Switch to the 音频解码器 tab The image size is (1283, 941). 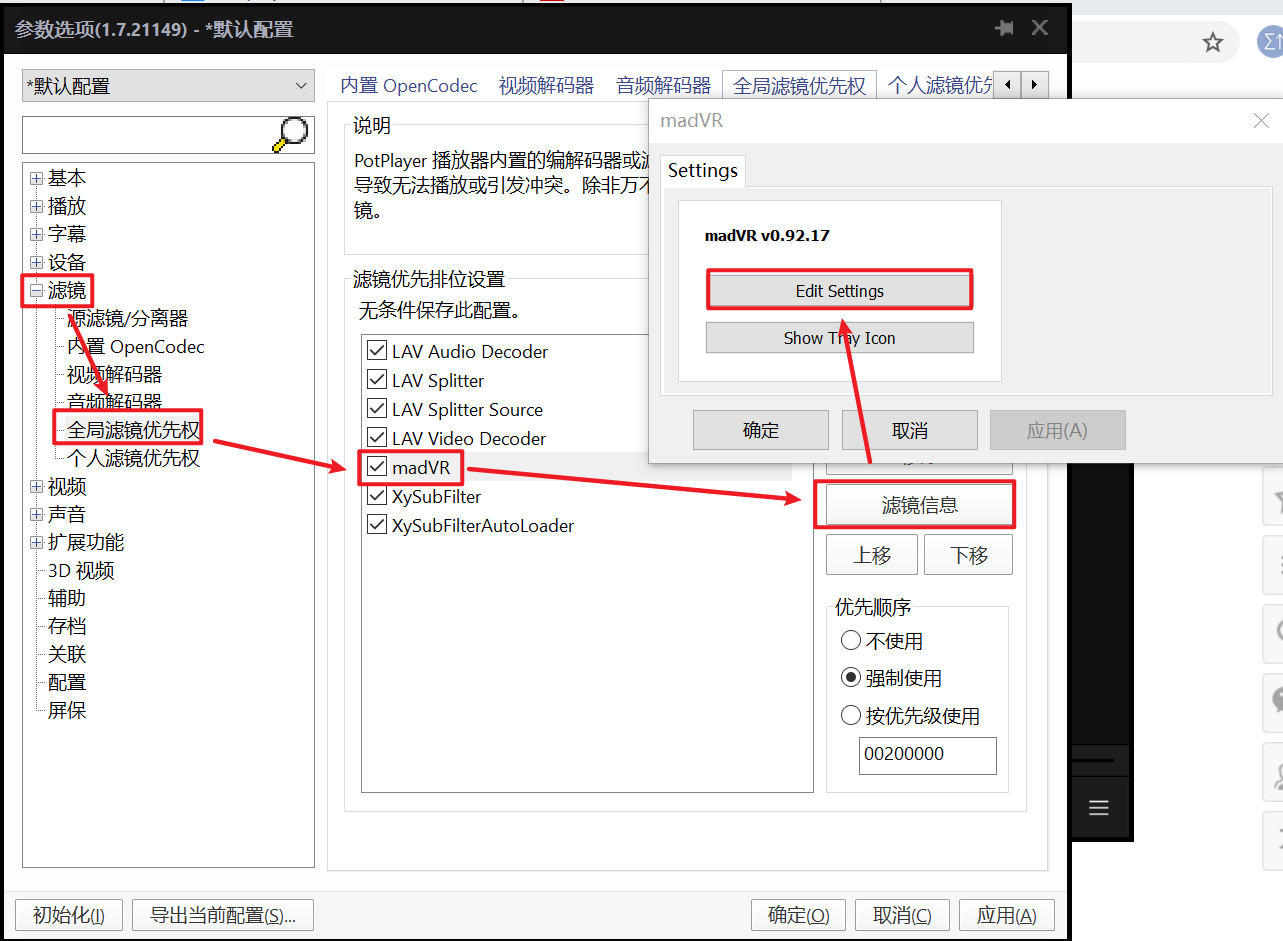click(663, 86)
